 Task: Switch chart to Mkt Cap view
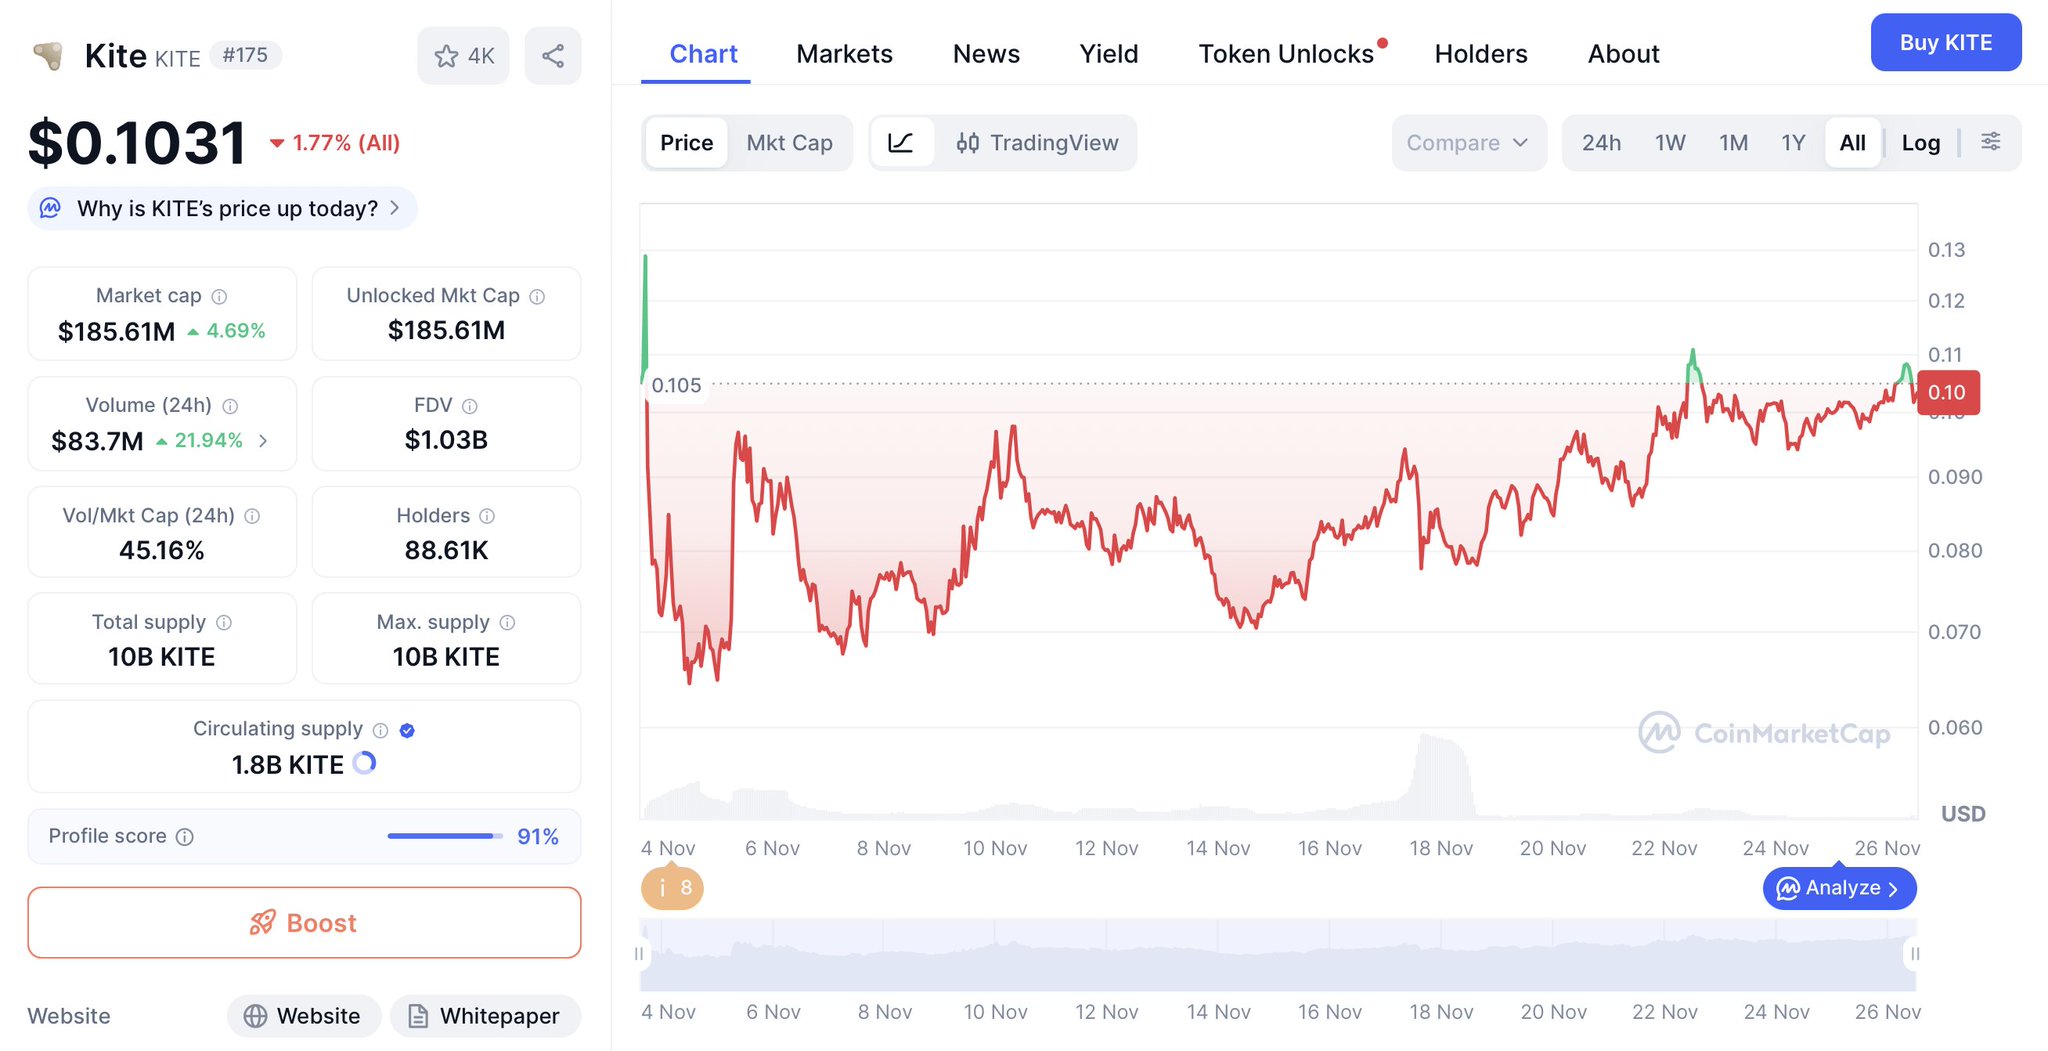[789, 143]
